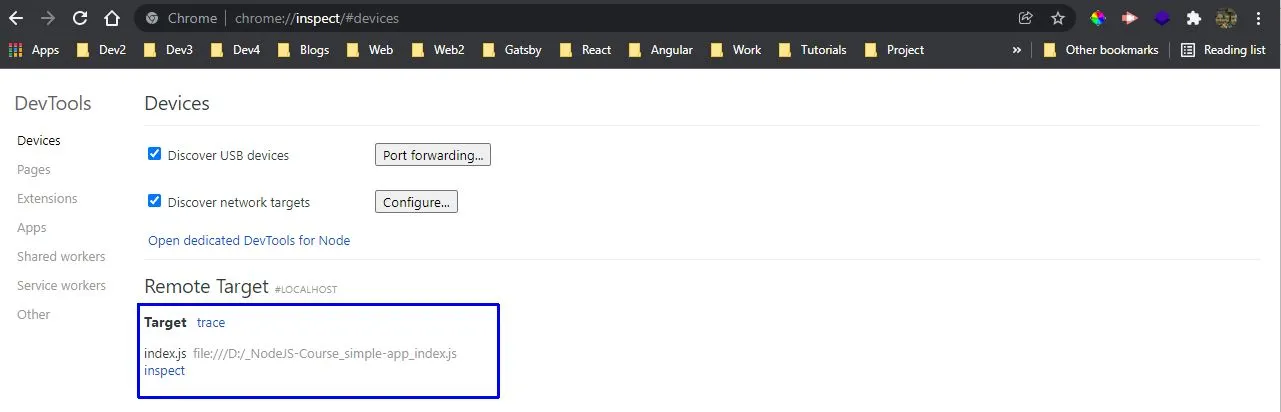Open the Dev2 bookmark folder
1281x412 pixels.
pos(102,50)
